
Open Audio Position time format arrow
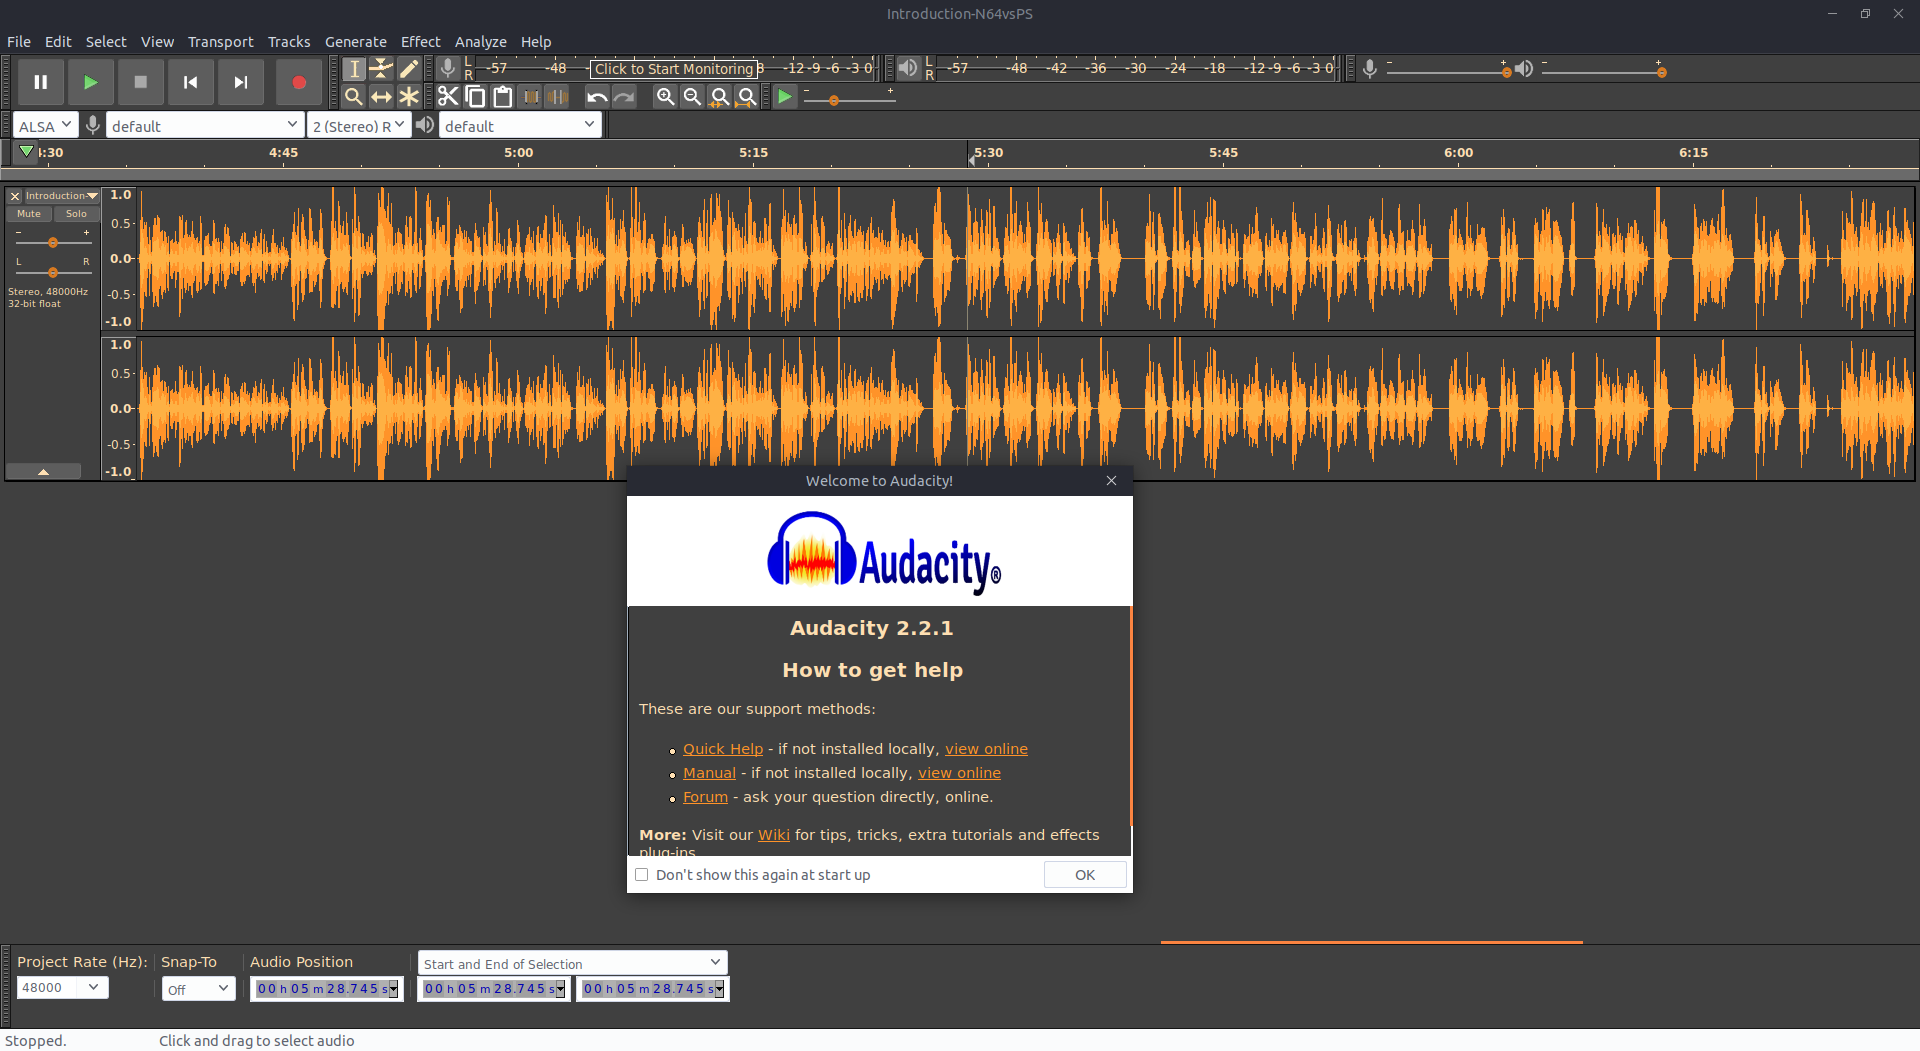click(x=394, y=989)
